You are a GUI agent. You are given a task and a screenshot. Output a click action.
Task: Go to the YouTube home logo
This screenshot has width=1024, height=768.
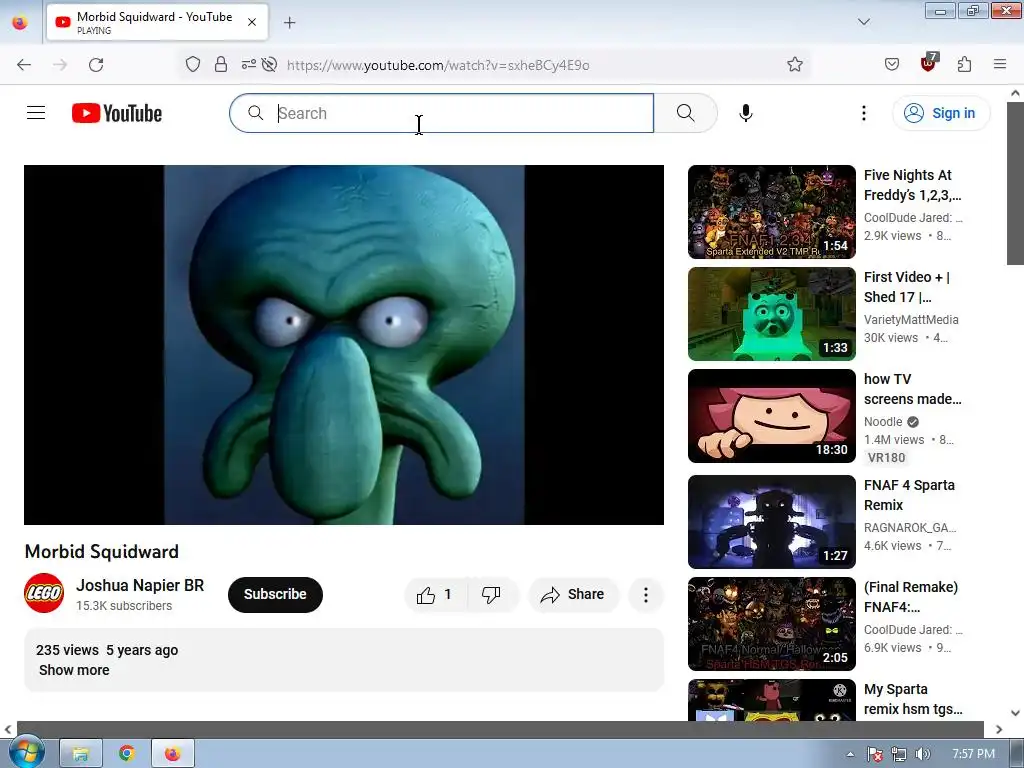(117, 113)
